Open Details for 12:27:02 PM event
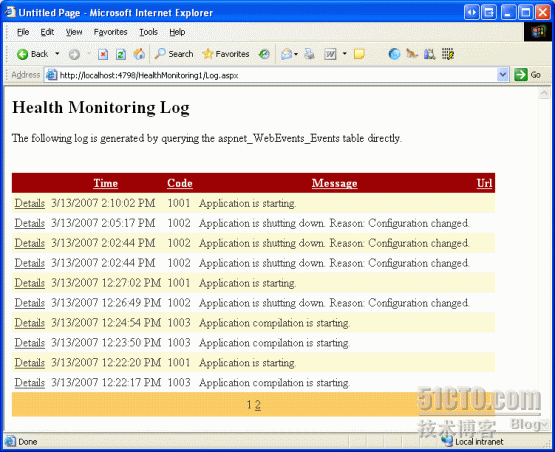This screenshot has height=452, width=555. [30, 283]
